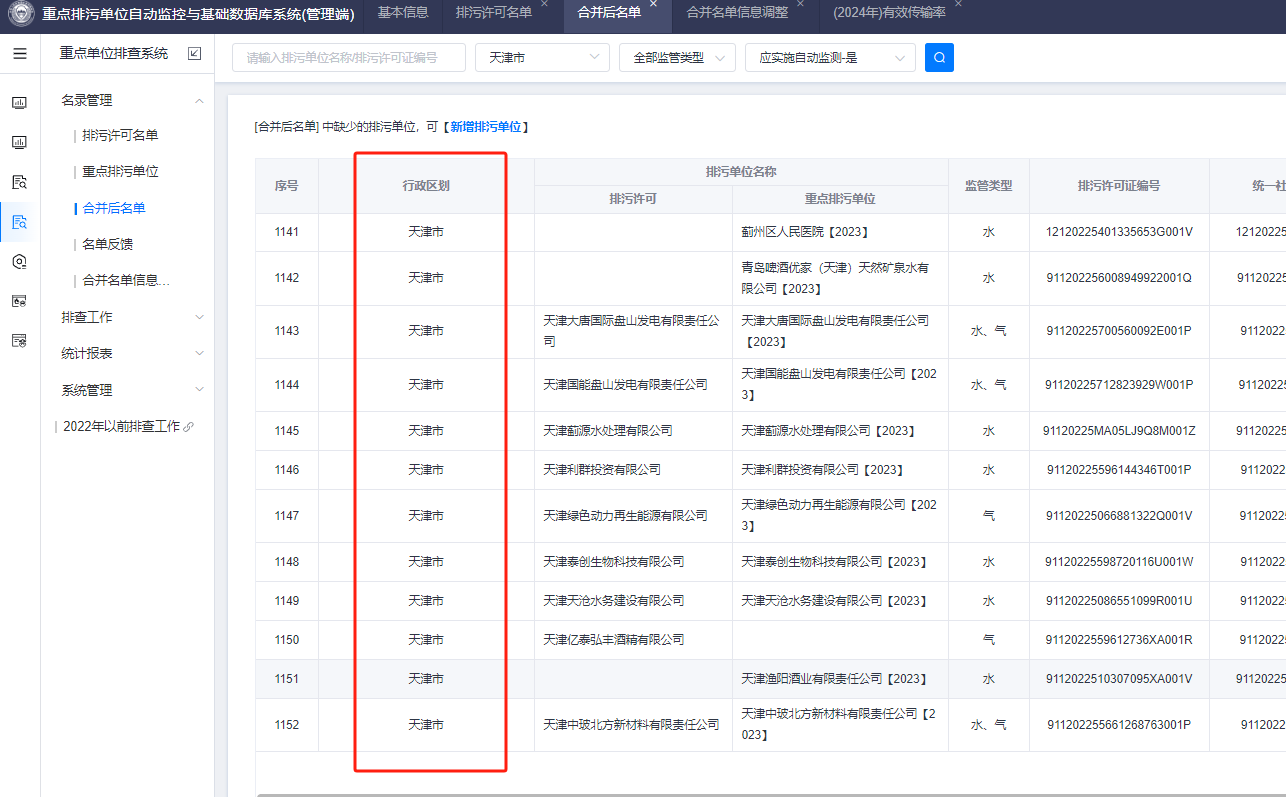
Task: Select row number 1141
Action: click(x=287, y=232)
